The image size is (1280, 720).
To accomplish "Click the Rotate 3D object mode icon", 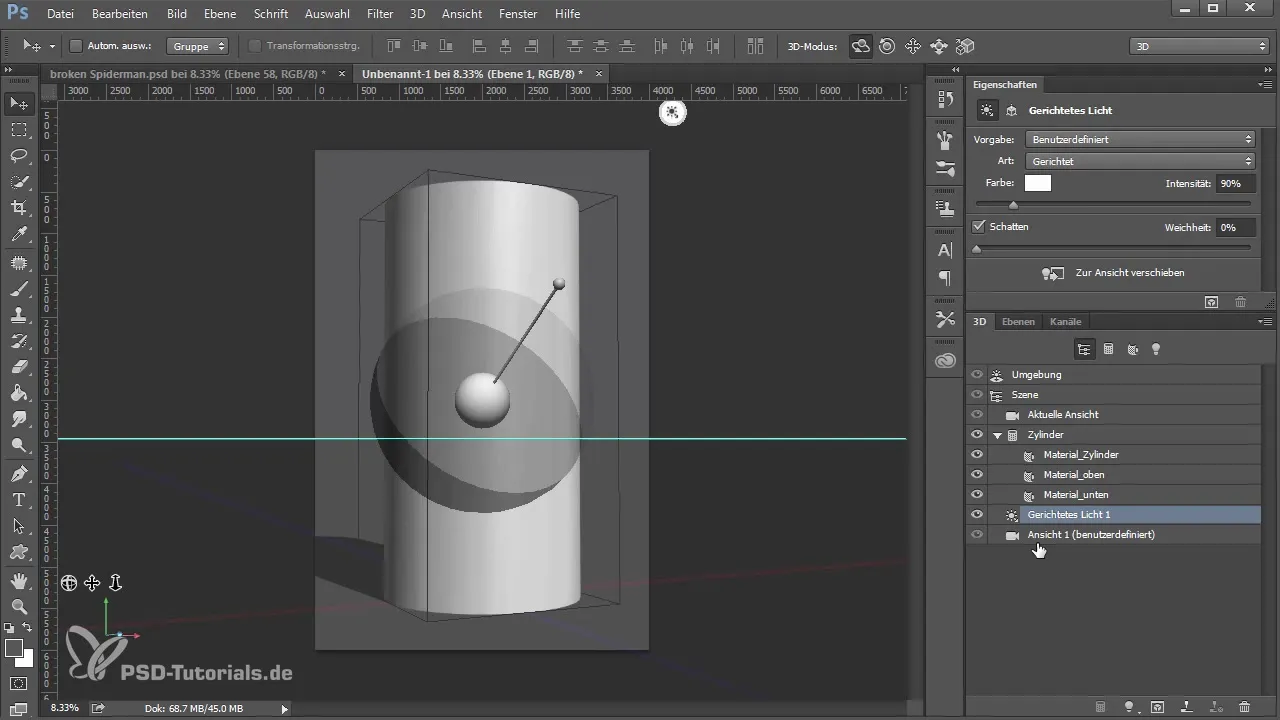I will point(860,46).
